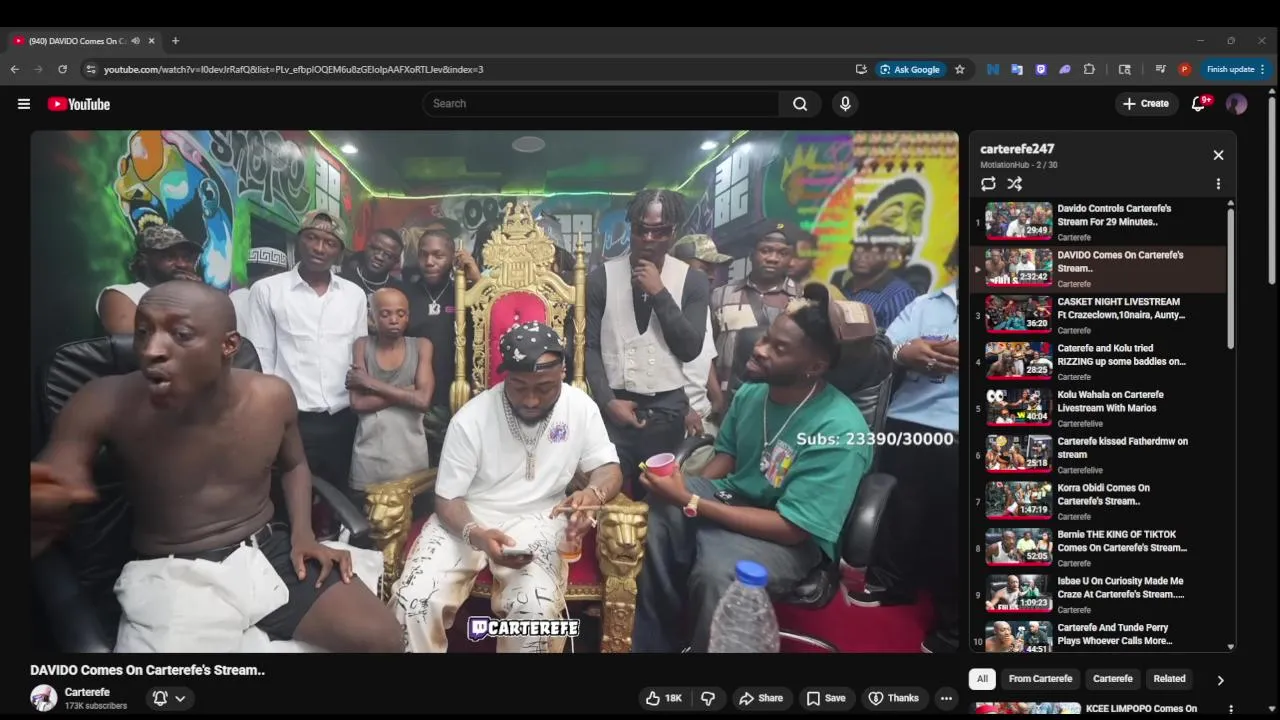Open Finish update three-dot Chrome menu
1280x720 pixels.
[1263, 69]
